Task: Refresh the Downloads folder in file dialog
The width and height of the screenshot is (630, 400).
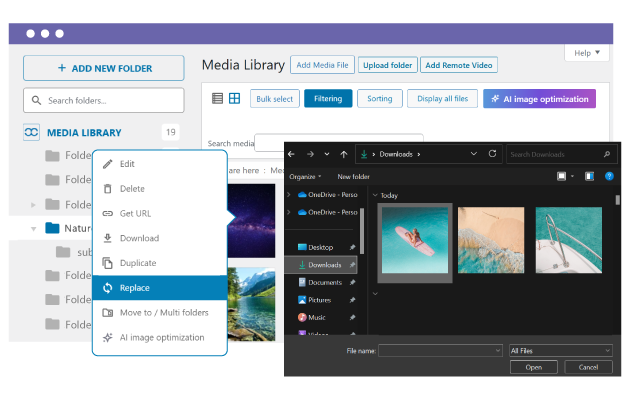Action: tap(492, 154)
